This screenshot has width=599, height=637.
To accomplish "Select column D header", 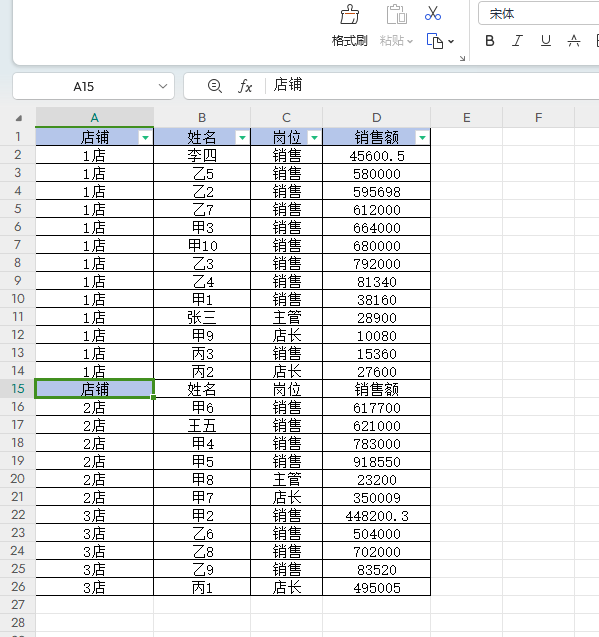I will click(x=377, y=117).
